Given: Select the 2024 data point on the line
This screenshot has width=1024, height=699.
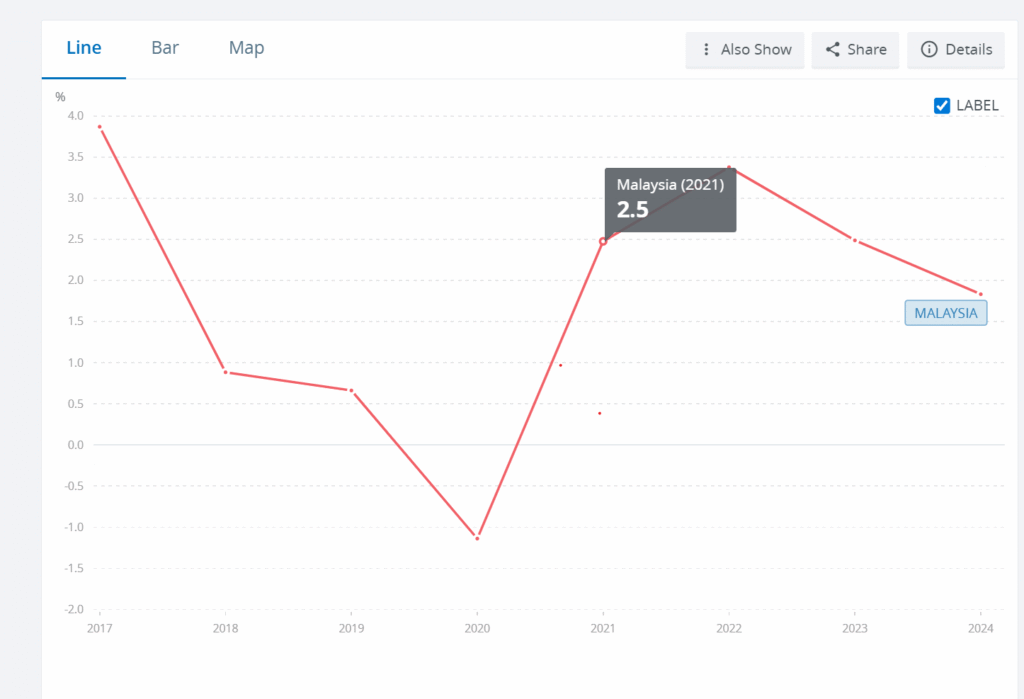Looking at the screenshot, I should coord(980,294).
